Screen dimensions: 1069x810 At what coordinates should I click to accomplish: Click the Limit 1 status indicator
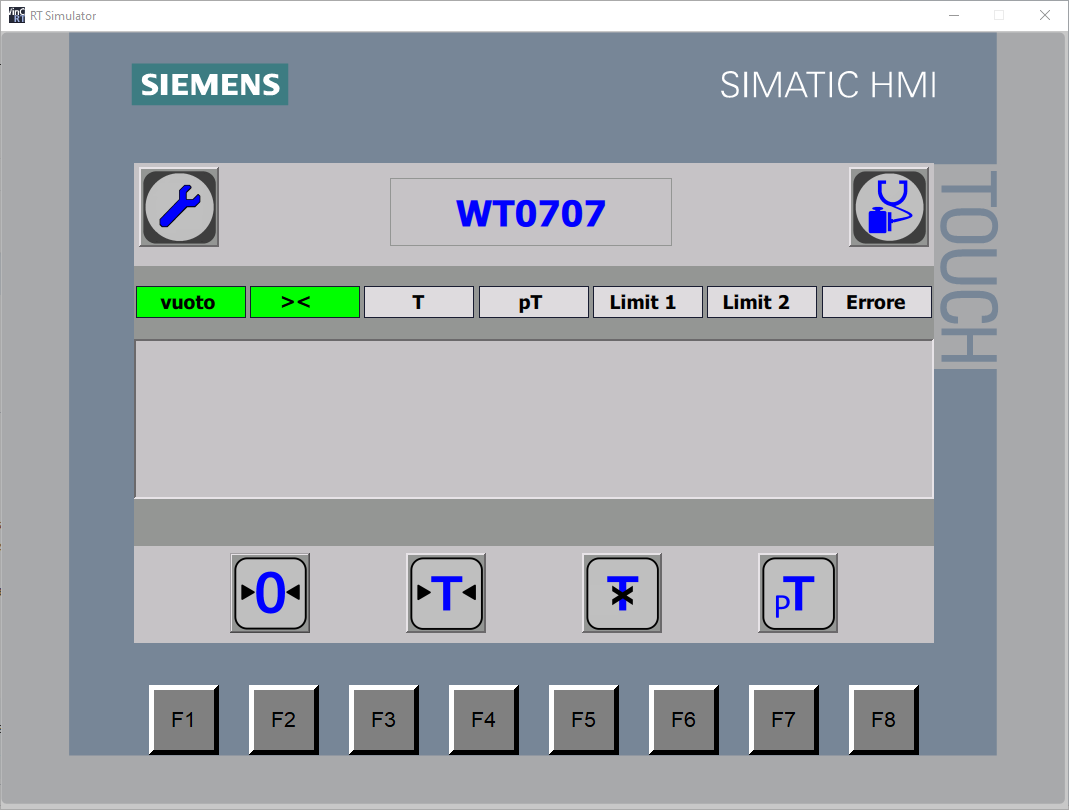(648, 302)
